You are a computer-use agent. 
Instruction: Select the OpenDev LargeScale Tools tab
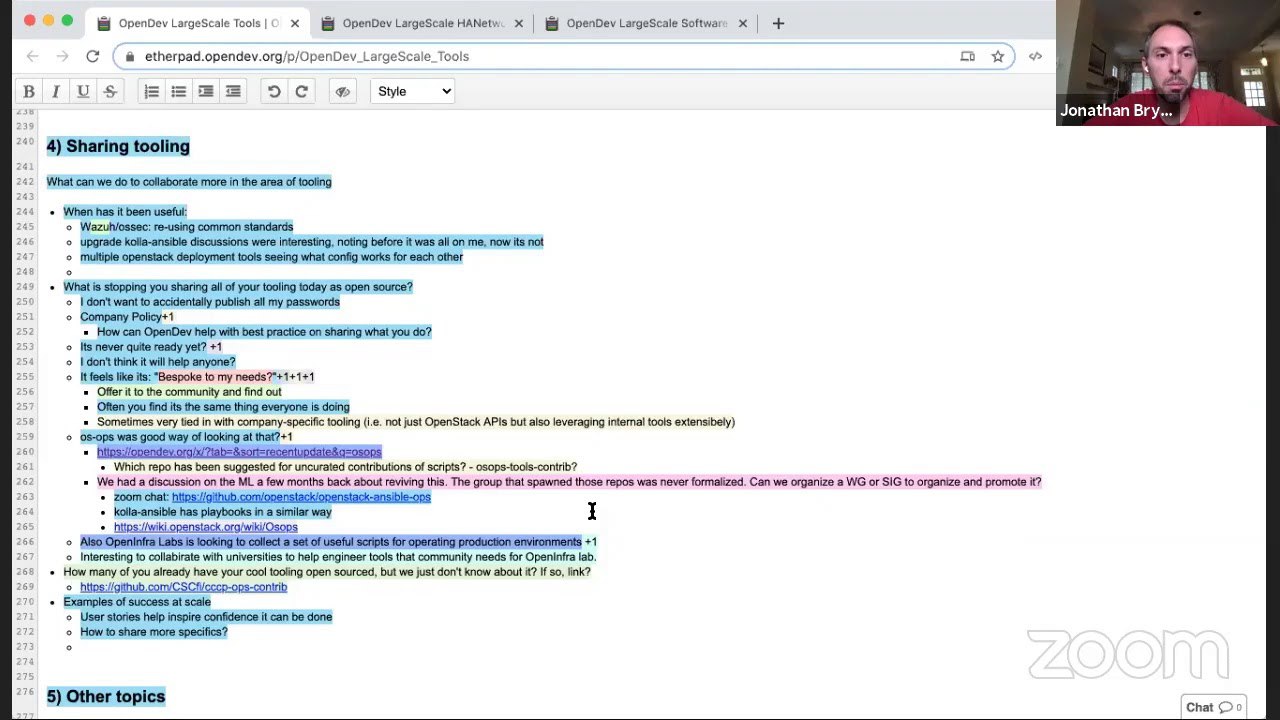tap(199, 23)
